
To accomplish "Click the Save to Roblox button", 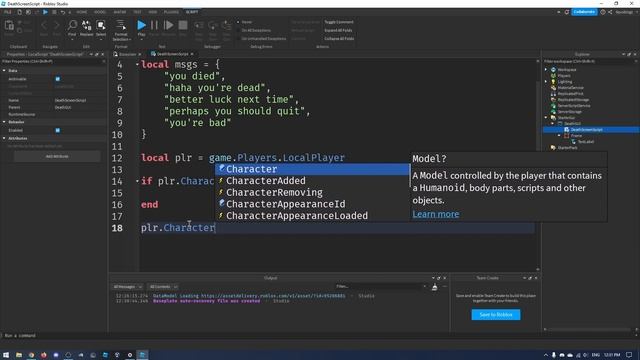I will point(496,315).
